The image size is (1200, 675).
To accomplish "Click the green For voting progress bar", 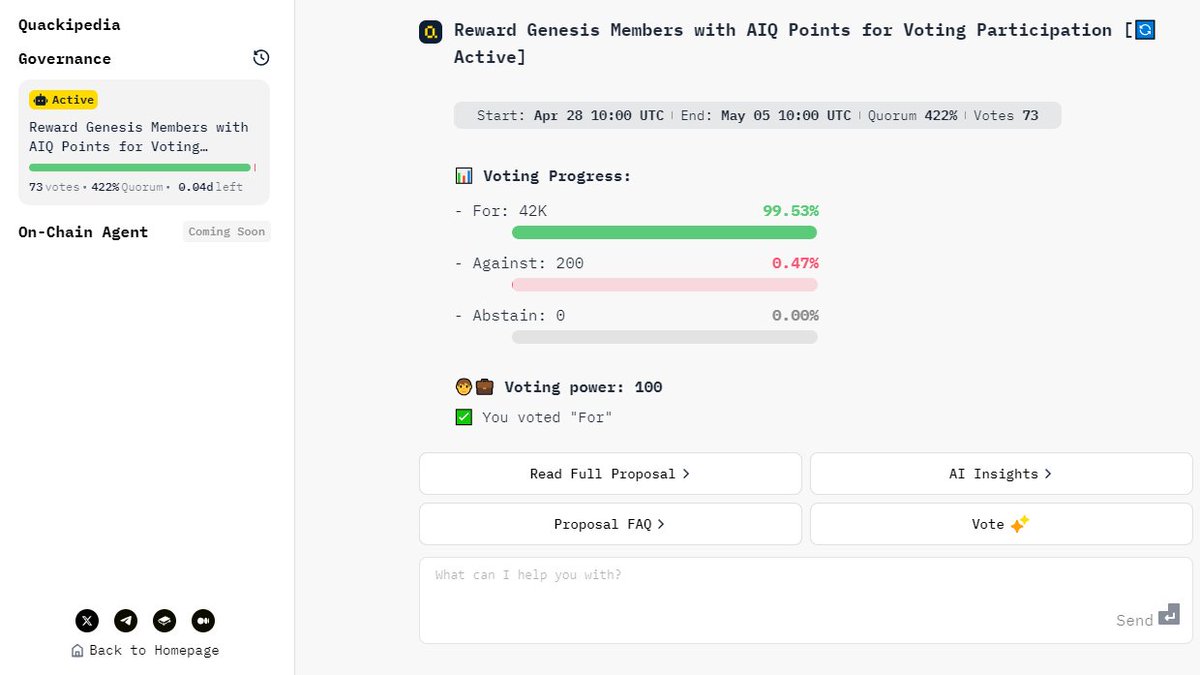I will coord(664,233).
